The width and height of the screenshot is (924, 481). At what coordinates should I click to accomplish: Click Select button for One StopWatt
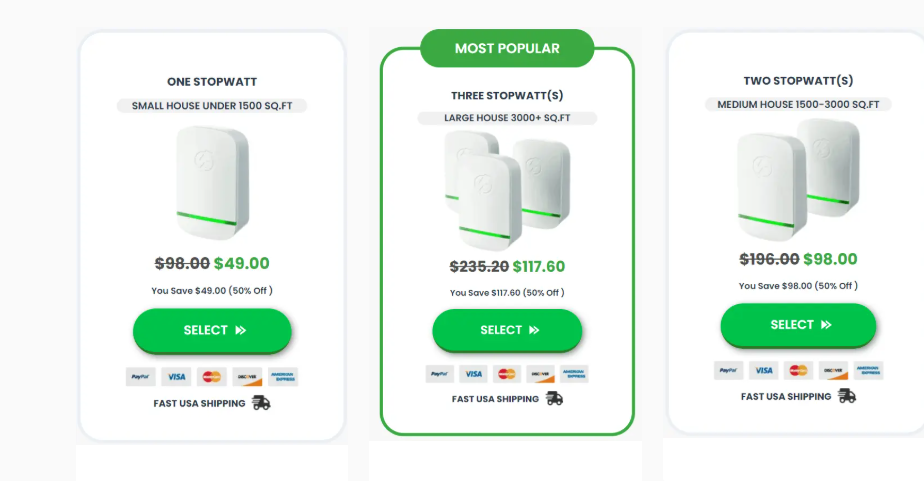[212, 331]
